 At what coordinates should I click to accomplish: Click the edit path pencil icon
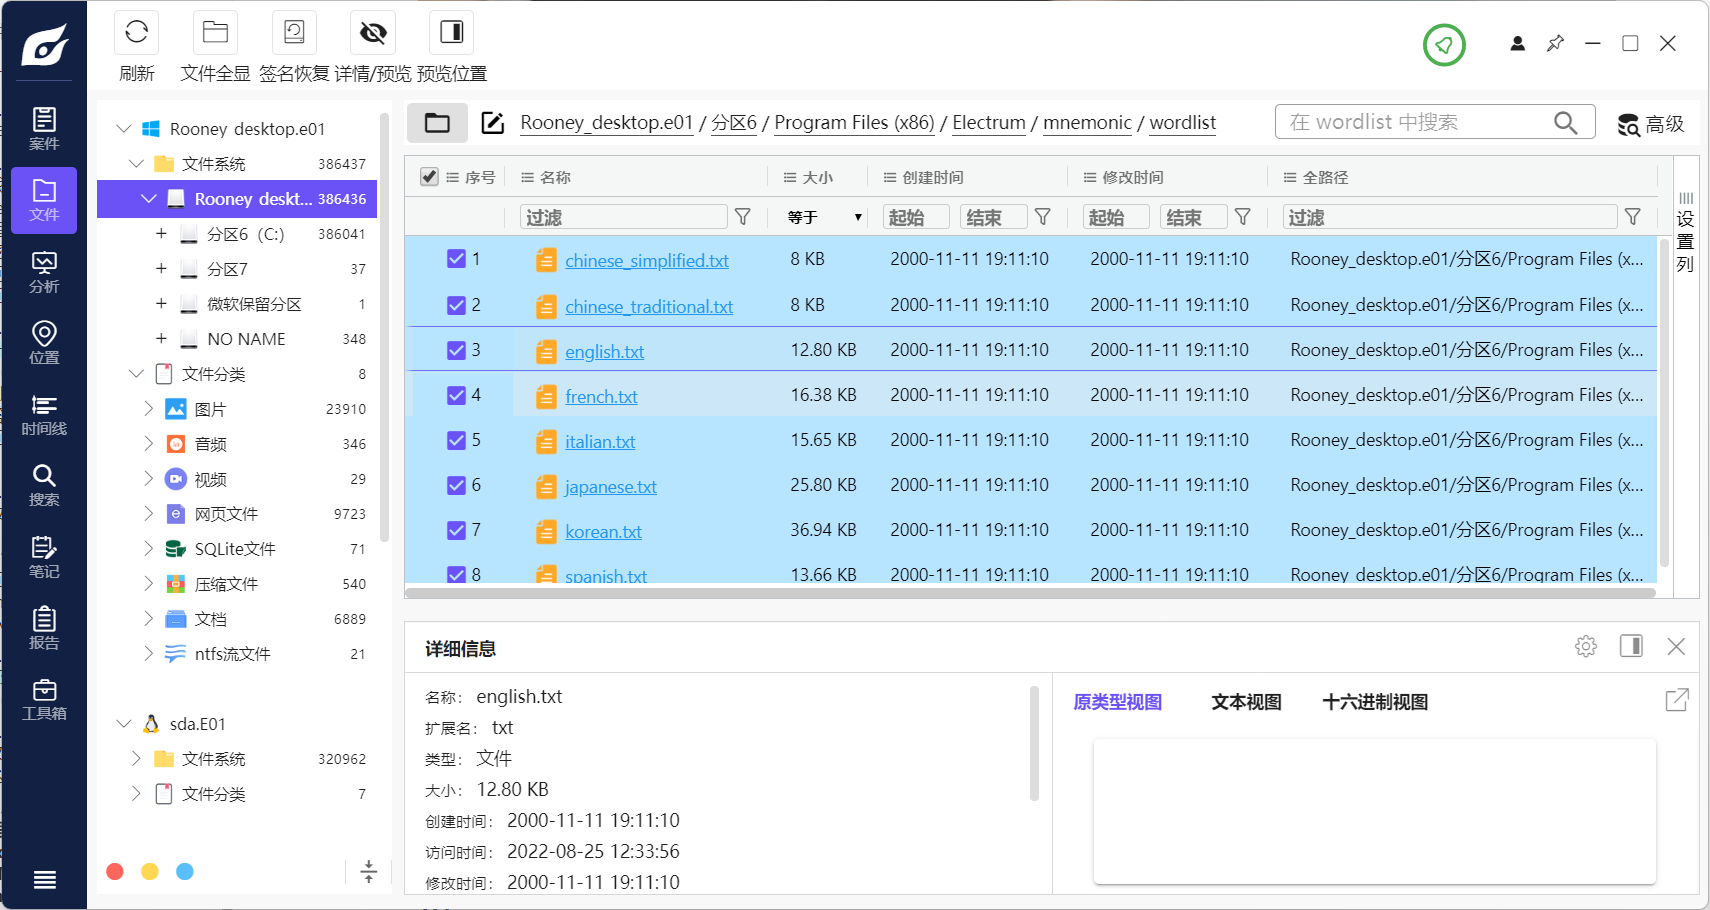coord(493,123)
